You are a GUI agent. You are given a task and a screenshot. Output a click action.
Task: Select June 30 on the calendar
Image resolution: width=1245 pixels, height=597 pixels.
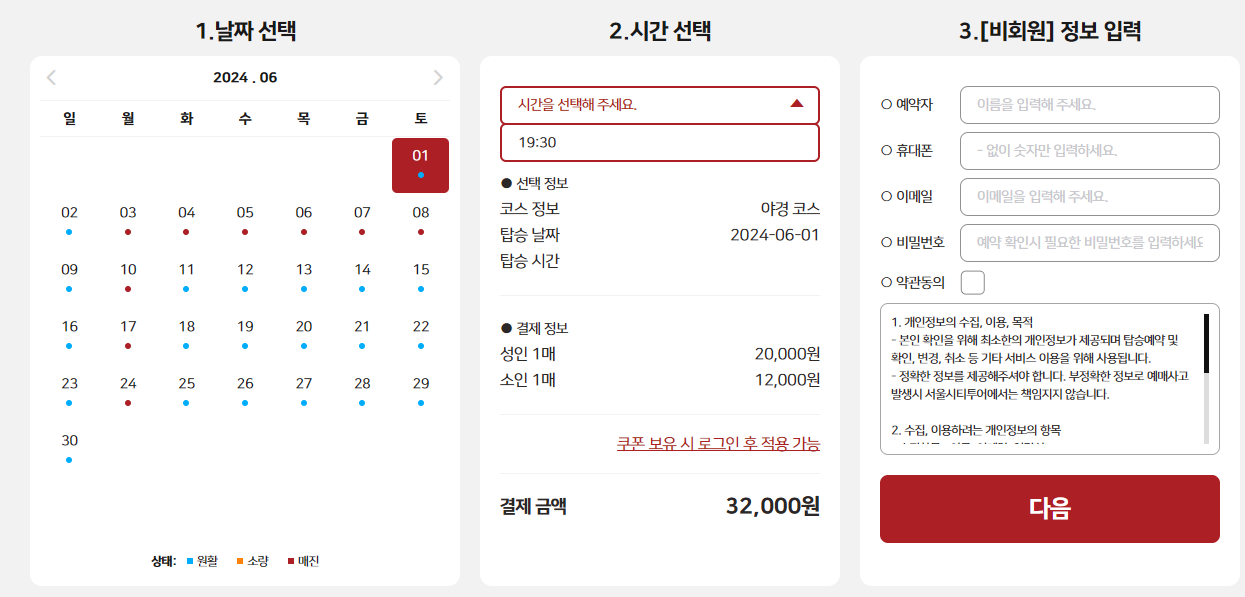point(68,438)
